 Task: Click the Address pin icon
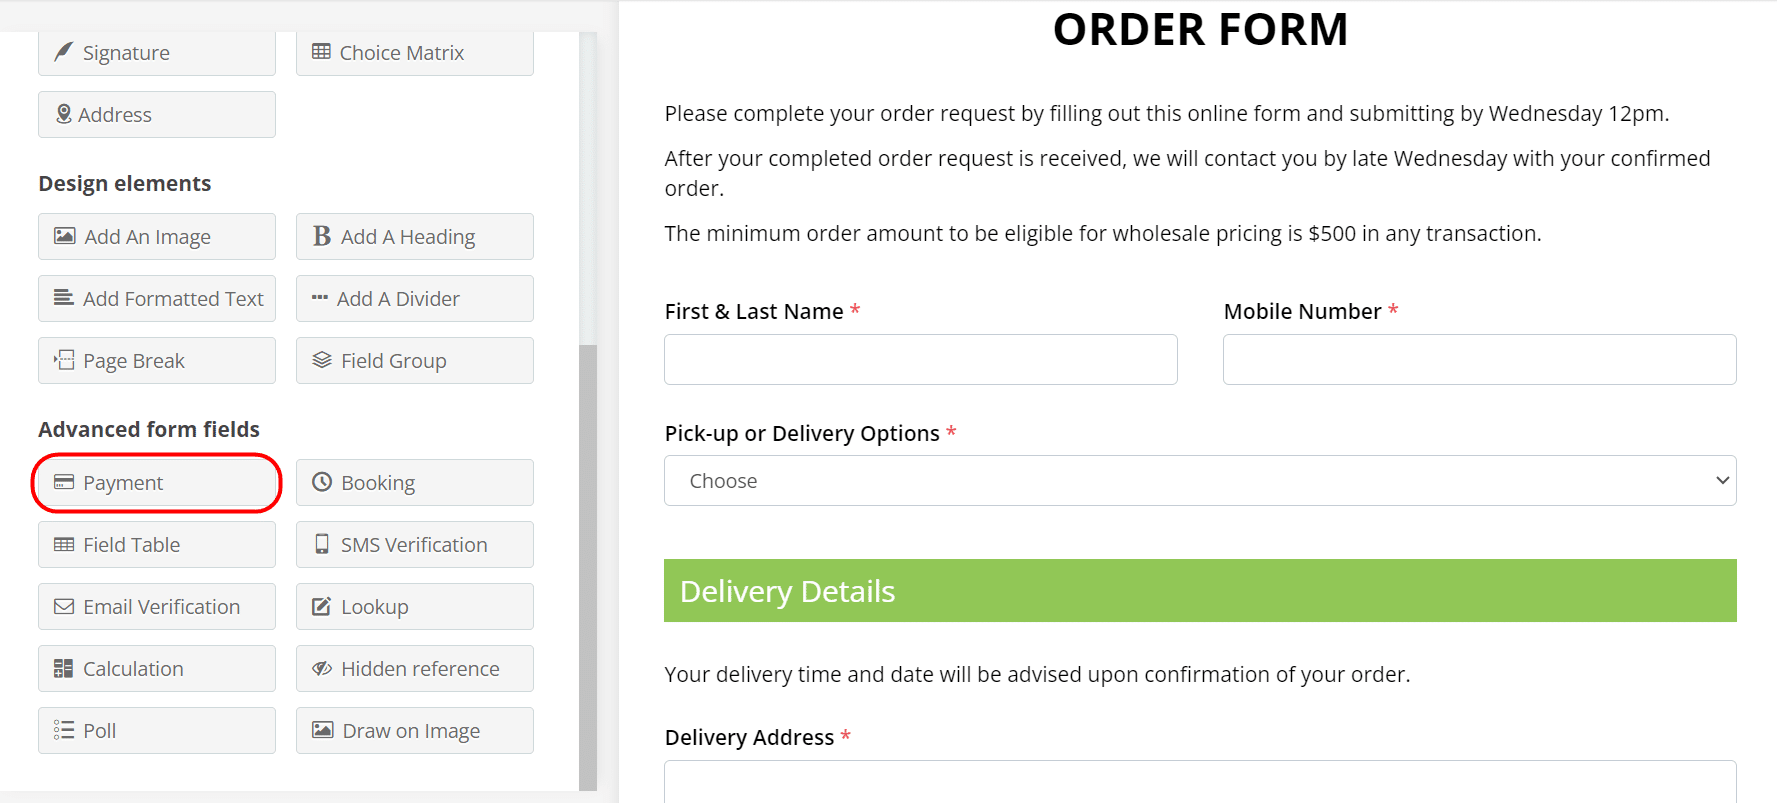(64, 114)
